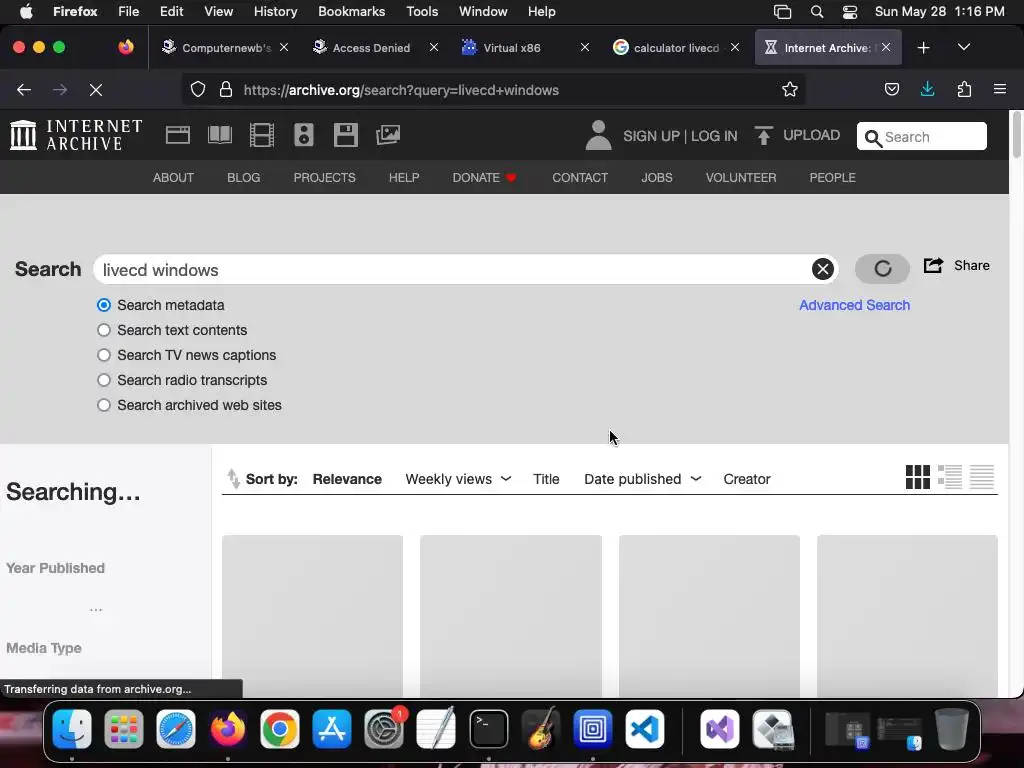Open Firefox downloads panel
The height and width of the screenshot is (768, 1024).
point(927,89)
